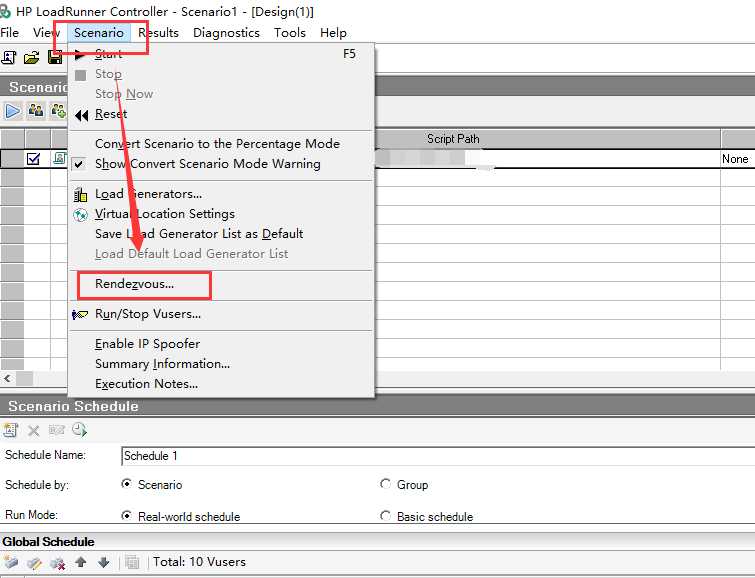Click the Start Time clock icon

click(x=79, y=430)
